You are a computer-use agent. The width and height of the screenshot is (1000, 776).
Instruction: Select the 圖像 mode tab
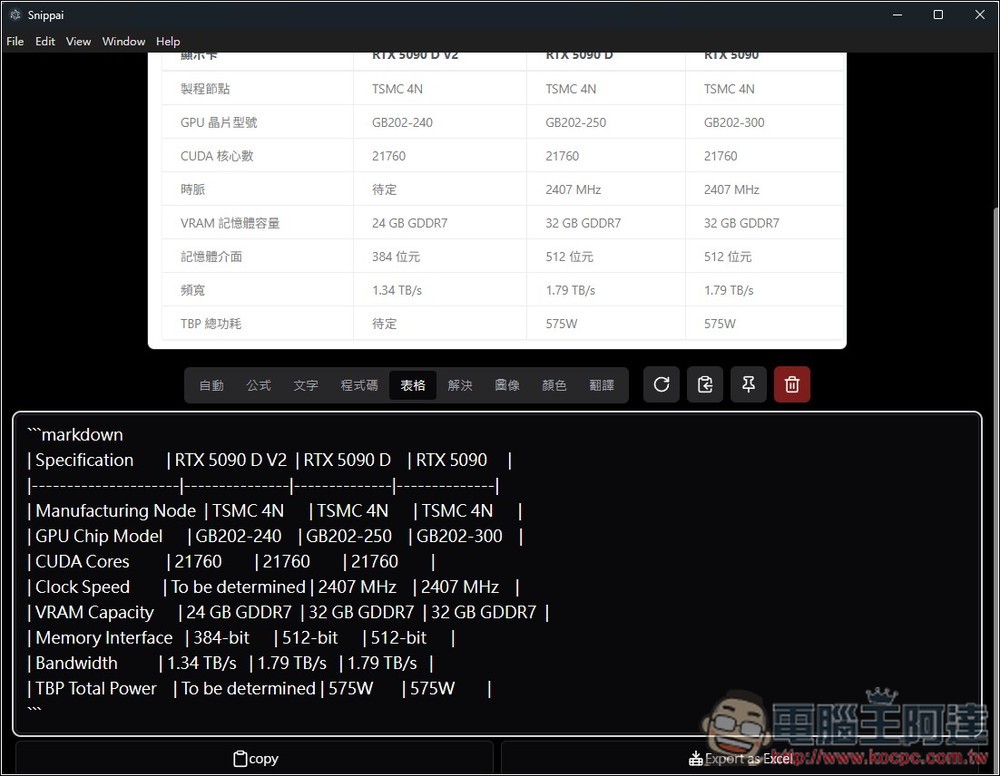507,385
